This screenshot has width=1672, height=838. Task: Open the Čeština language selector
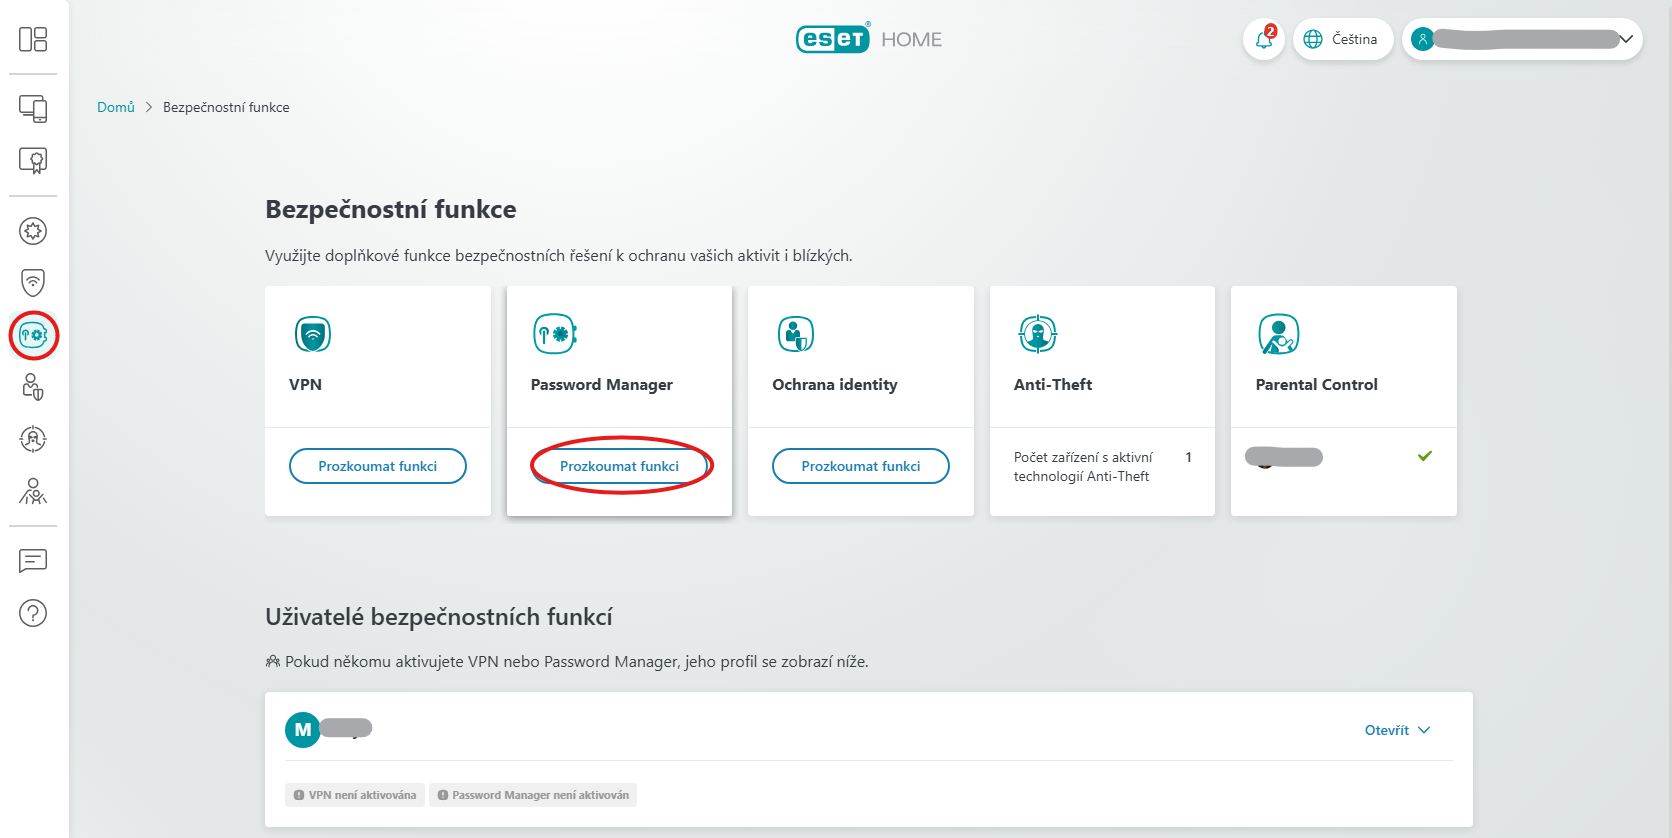[x=1343, y=39]
